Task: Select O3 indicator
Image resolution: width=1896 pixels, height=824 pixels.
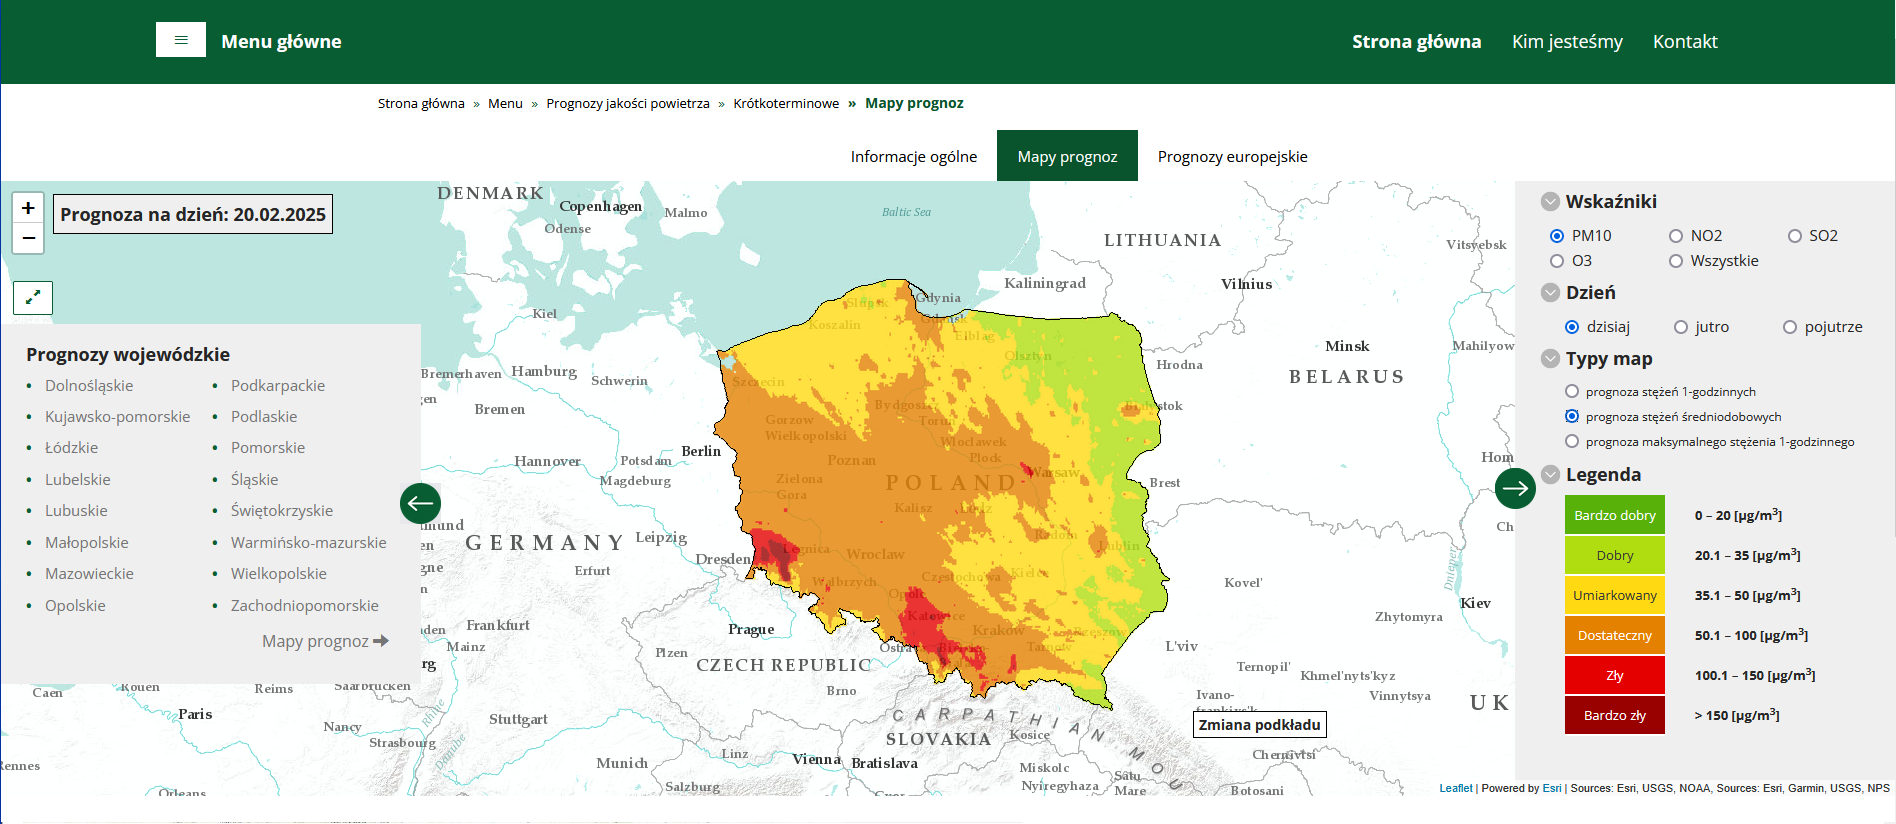Action: click(1557, 261)
